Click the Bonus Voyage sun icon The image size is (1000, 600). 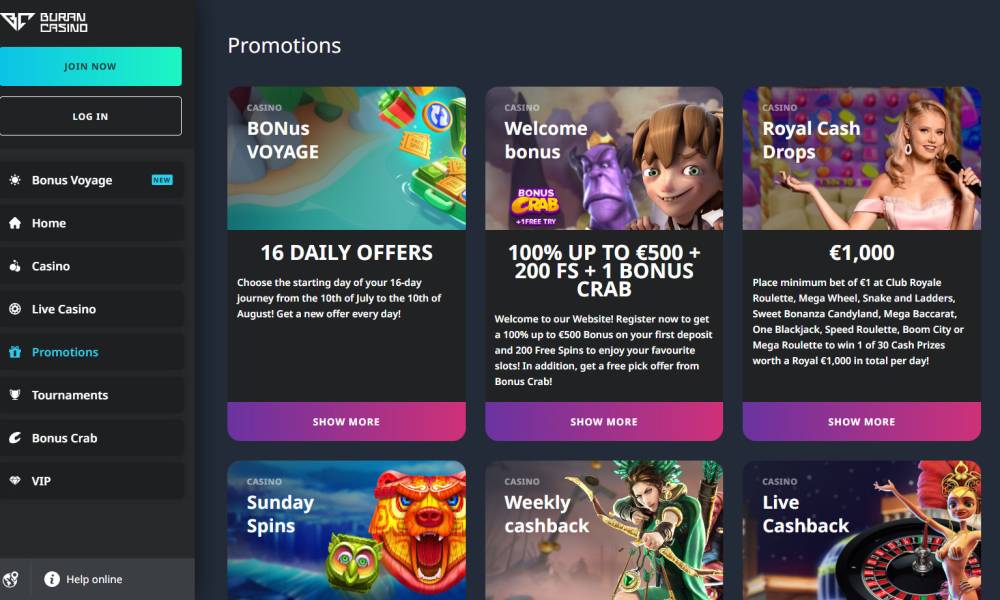[15, 180]
